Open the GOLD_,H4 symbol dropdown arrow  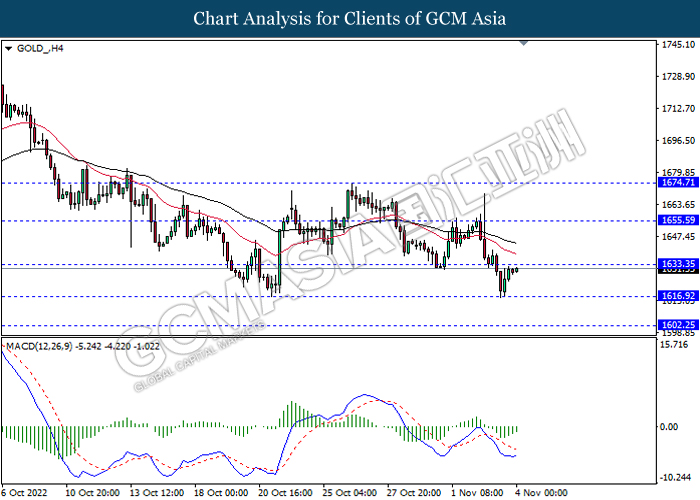(x=8, y=49)
